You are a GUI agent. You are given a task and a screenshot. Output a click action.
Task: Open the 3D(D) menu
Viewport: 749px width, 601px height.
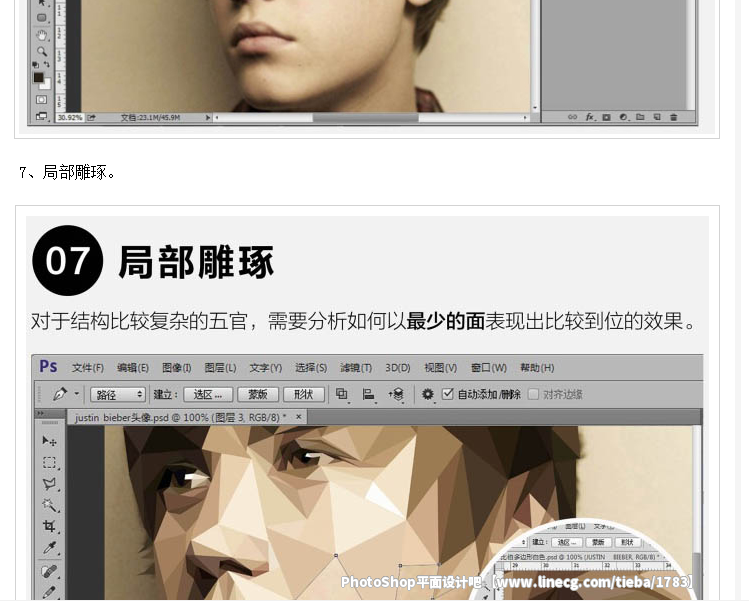click(398, 368)
